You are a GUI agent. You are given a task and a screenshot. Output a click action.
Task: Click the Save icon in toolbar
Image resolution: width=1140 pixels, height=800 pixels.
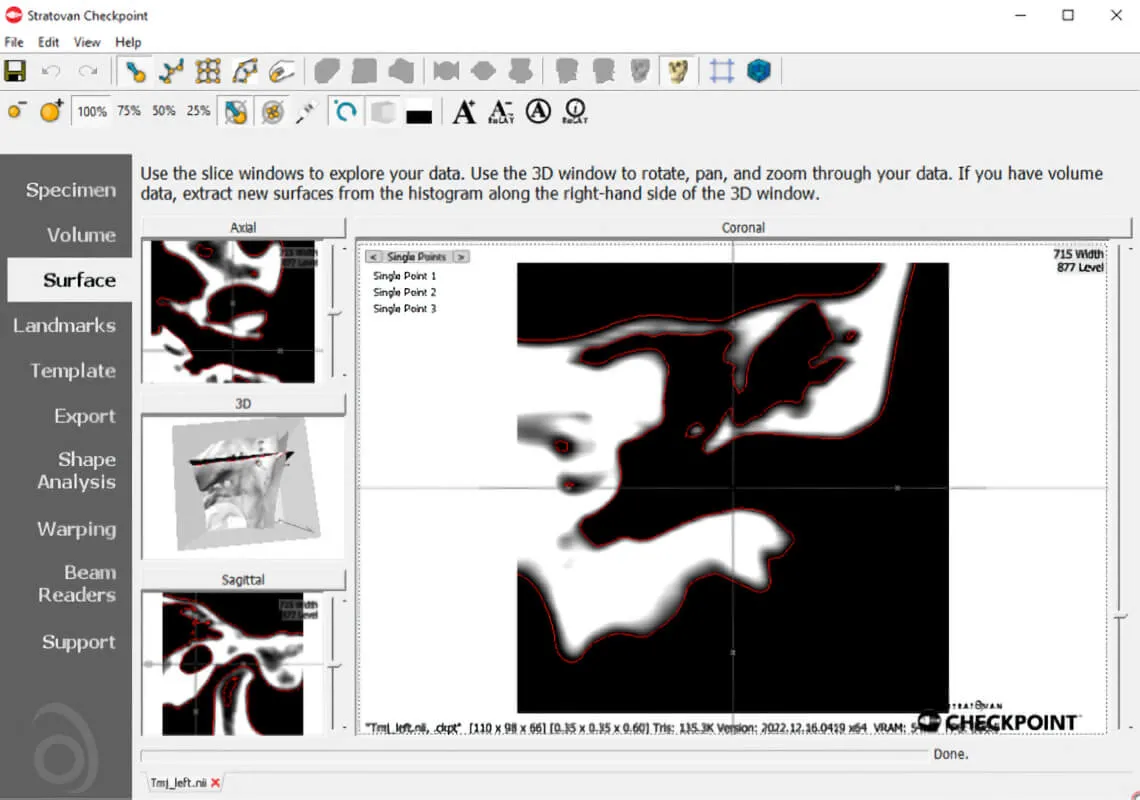15,71
